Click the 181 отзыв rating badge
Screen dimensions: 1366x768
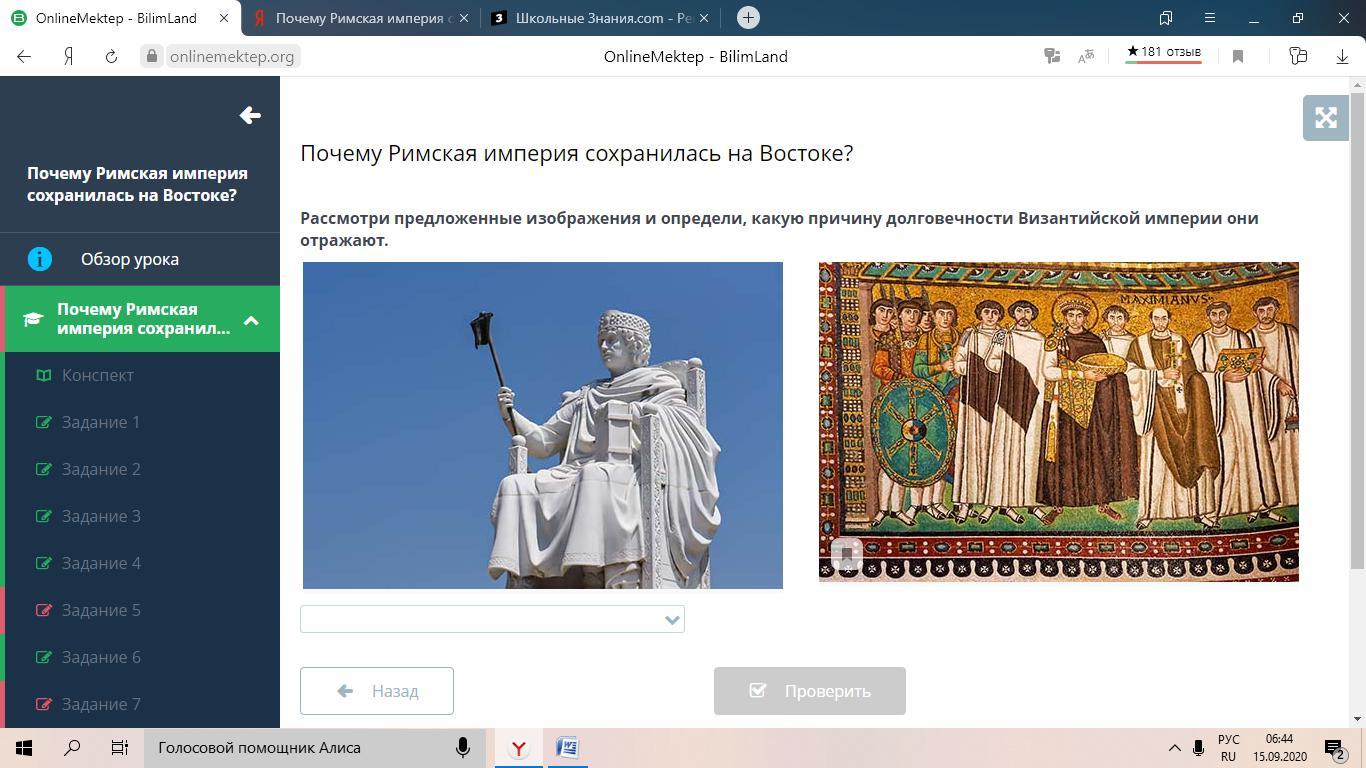click(1163, 53)
